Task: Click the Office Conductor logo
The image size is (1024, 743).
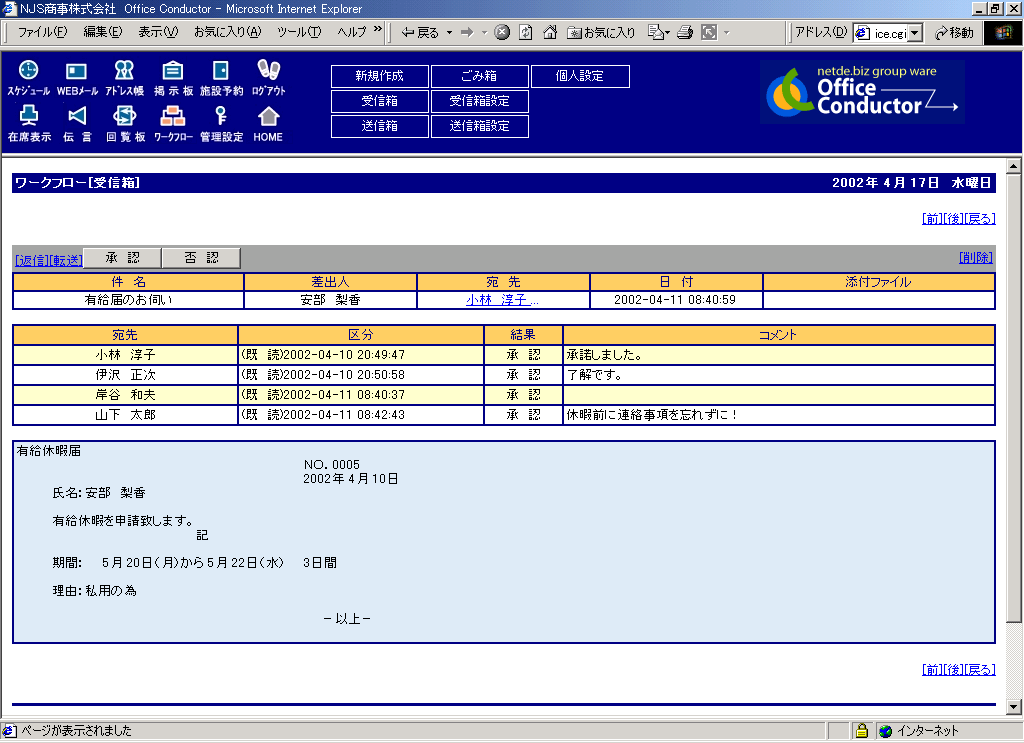Action: pos(862,92)
